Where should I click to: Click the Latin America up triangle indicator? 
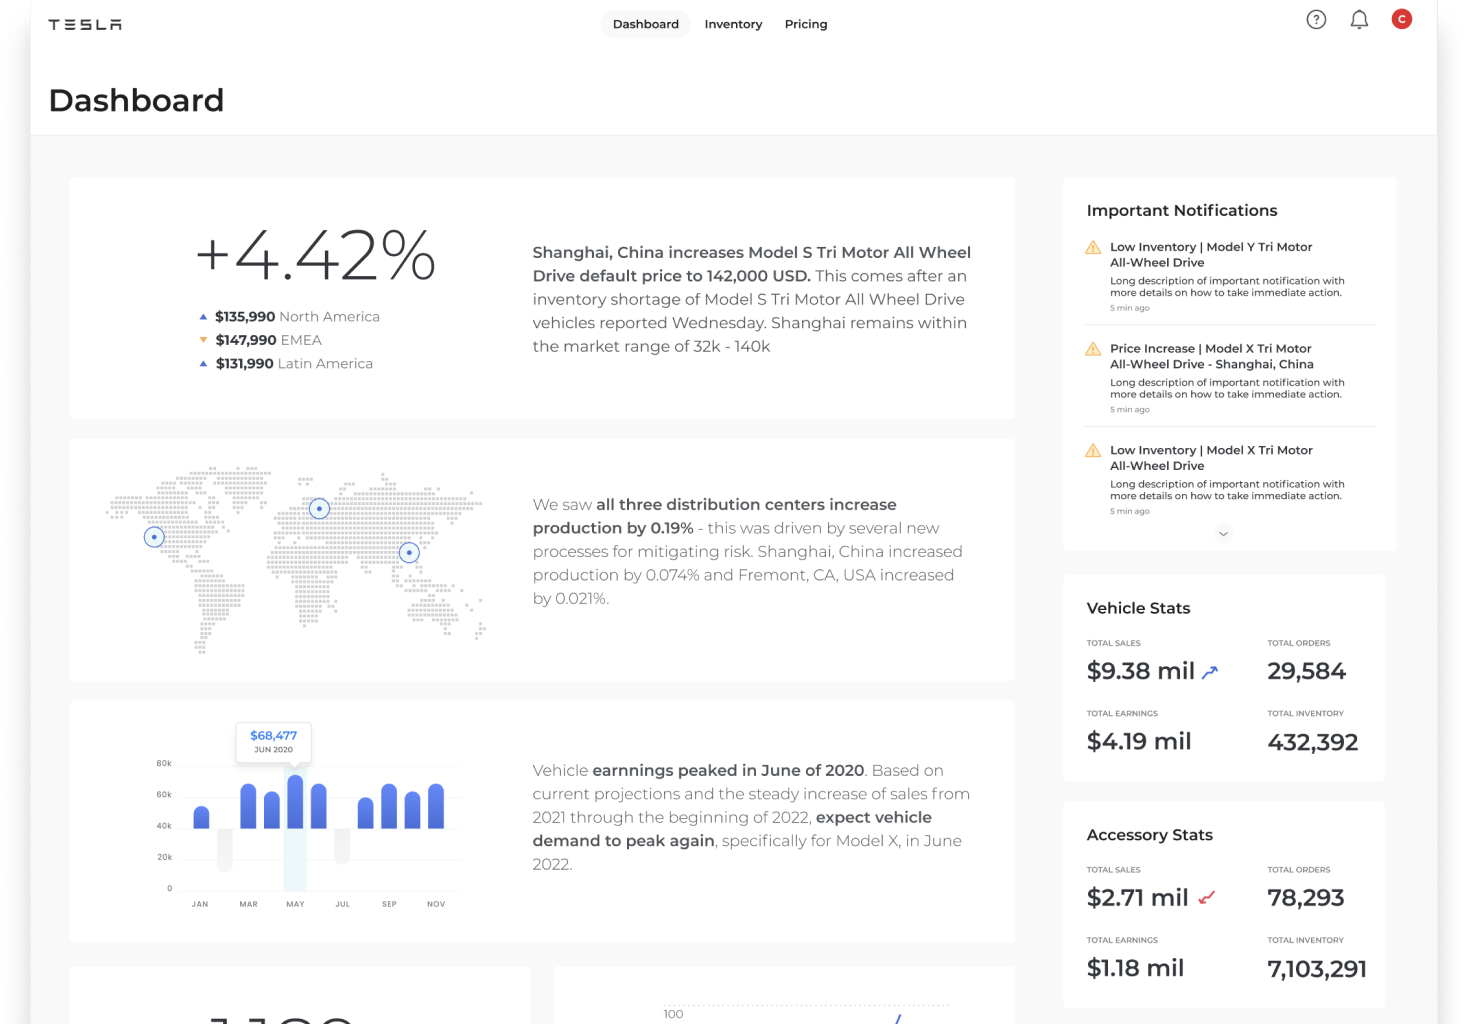[203, 364]
